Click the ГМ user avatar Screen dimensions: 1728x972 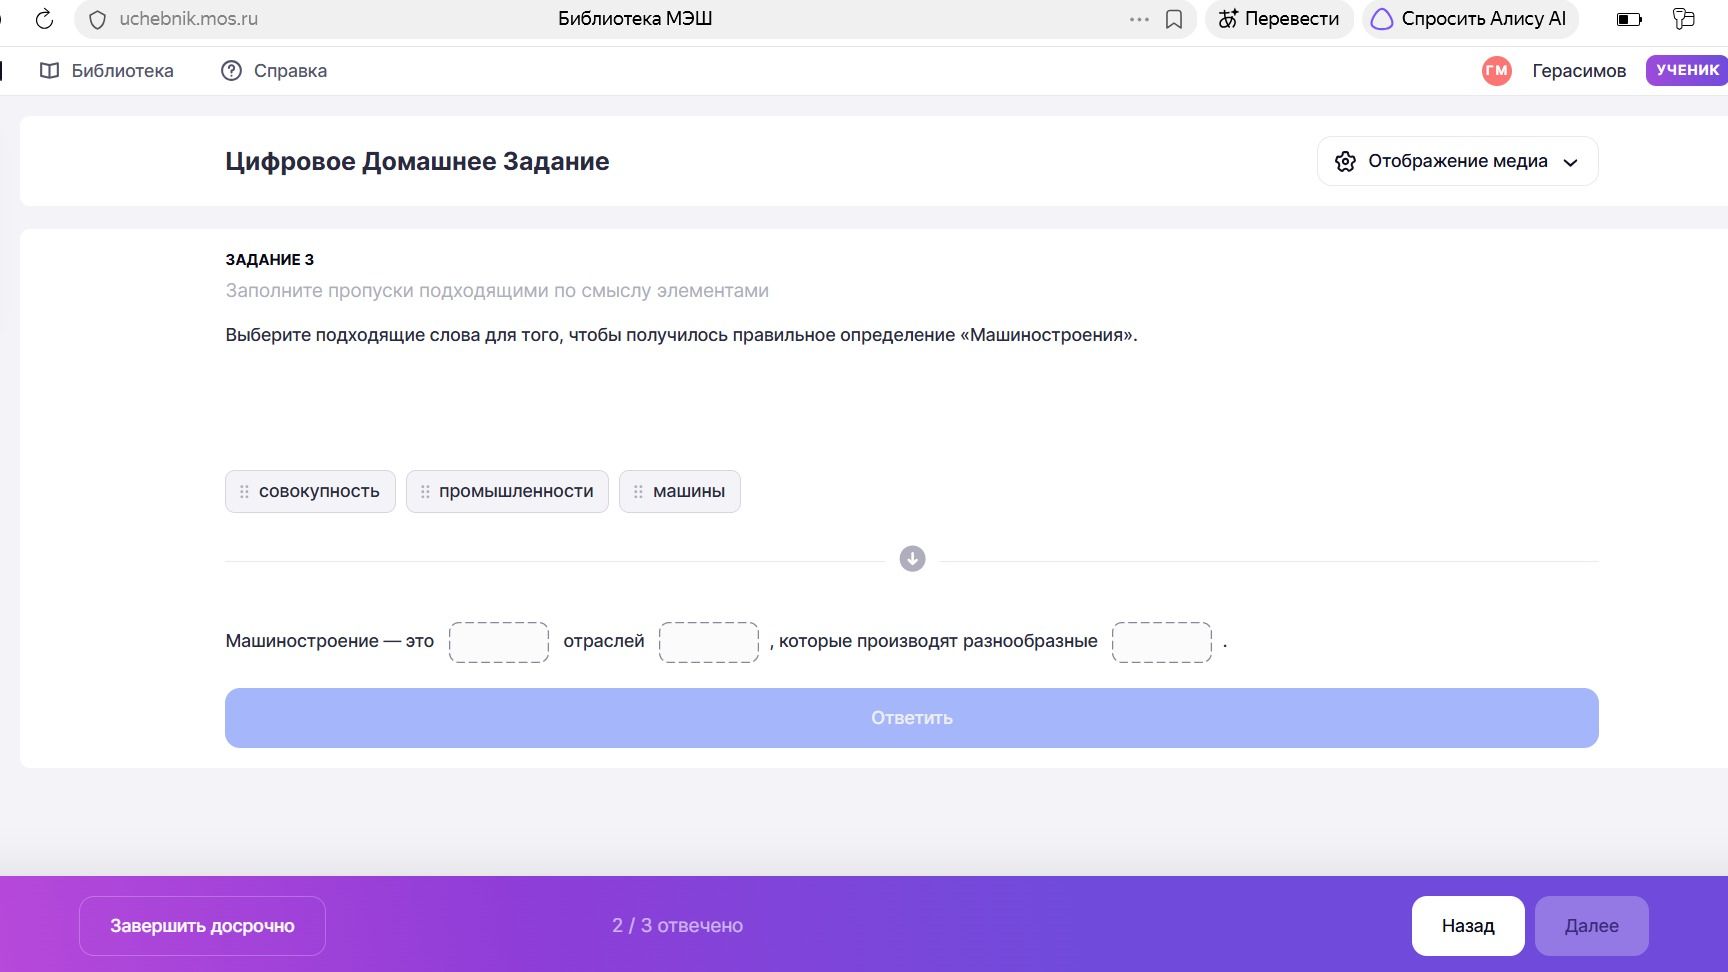click(x=1496, y=70)
